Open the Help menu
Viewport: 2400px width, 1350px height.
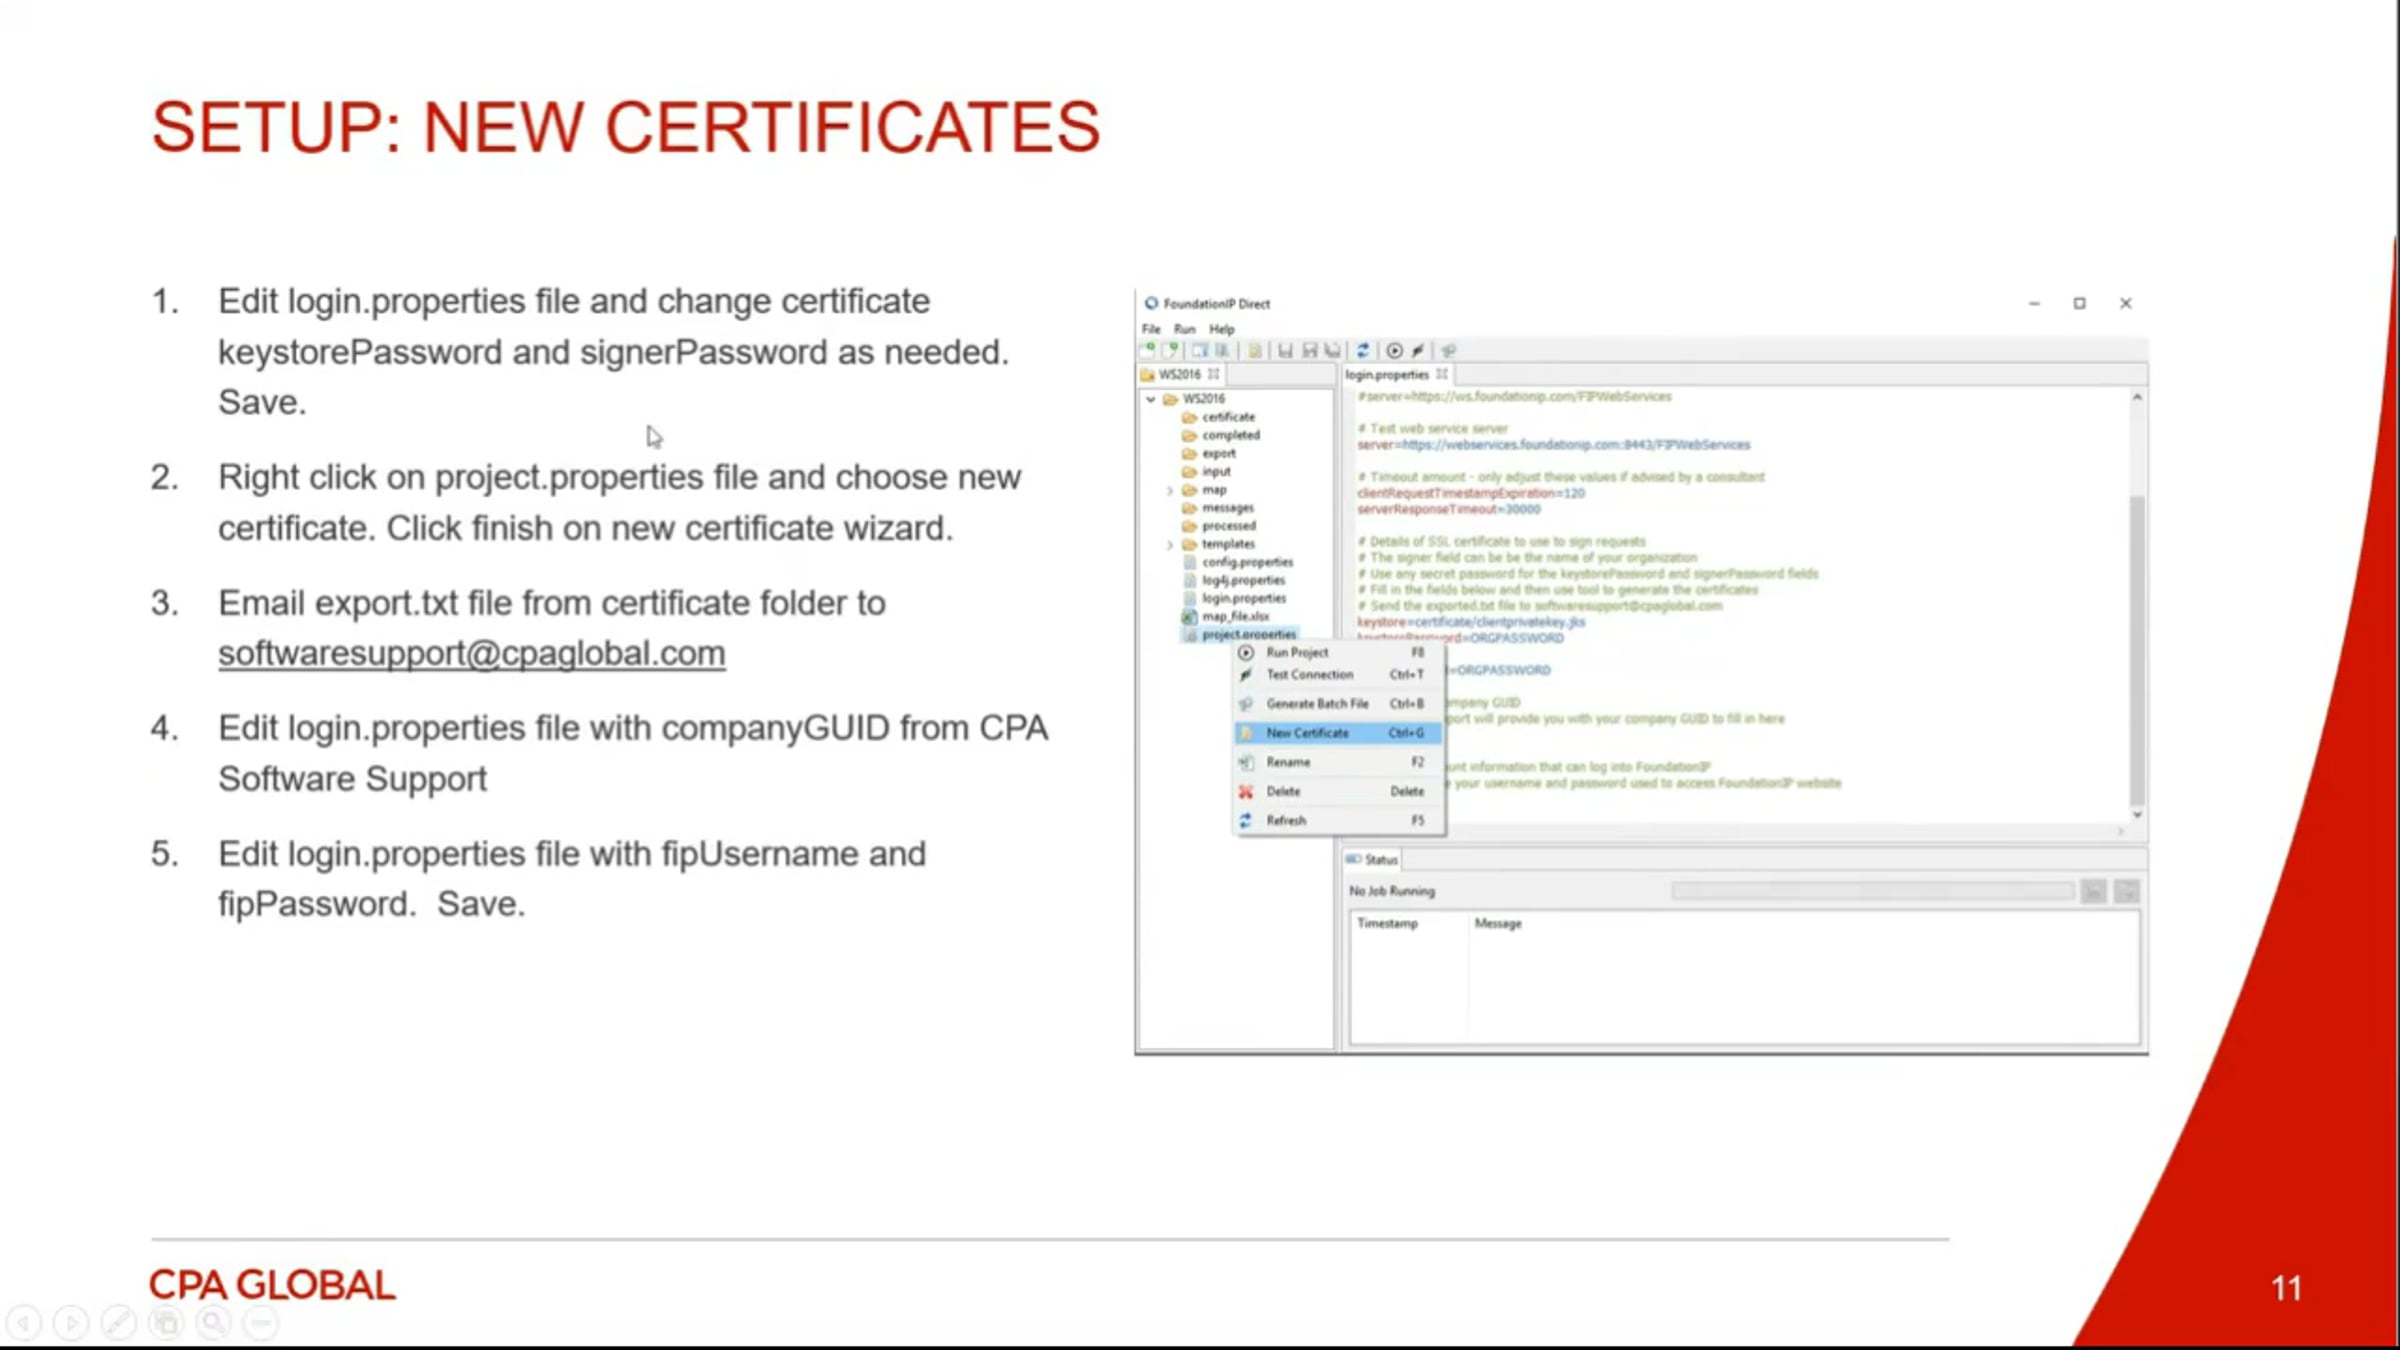point(1221,329)
